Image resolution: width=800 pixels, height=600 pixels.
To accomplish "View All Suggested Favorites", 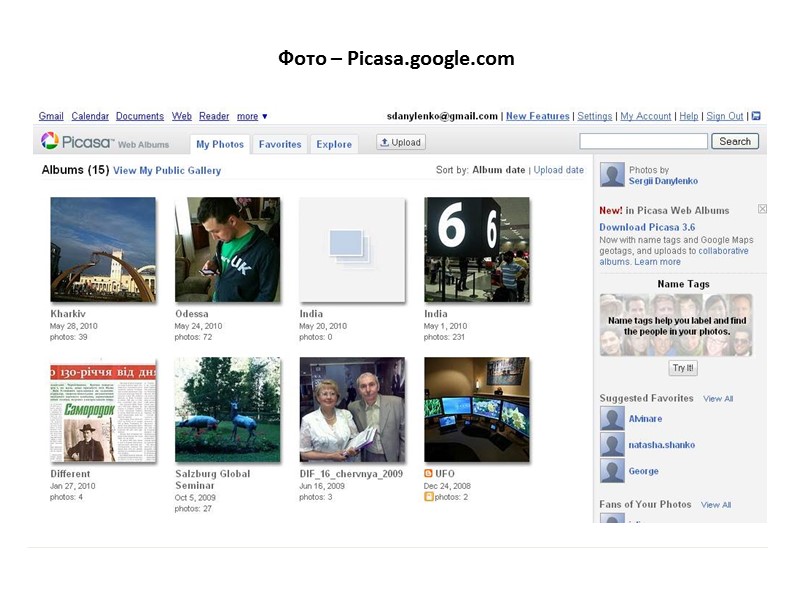I will [x=718, y=398].
